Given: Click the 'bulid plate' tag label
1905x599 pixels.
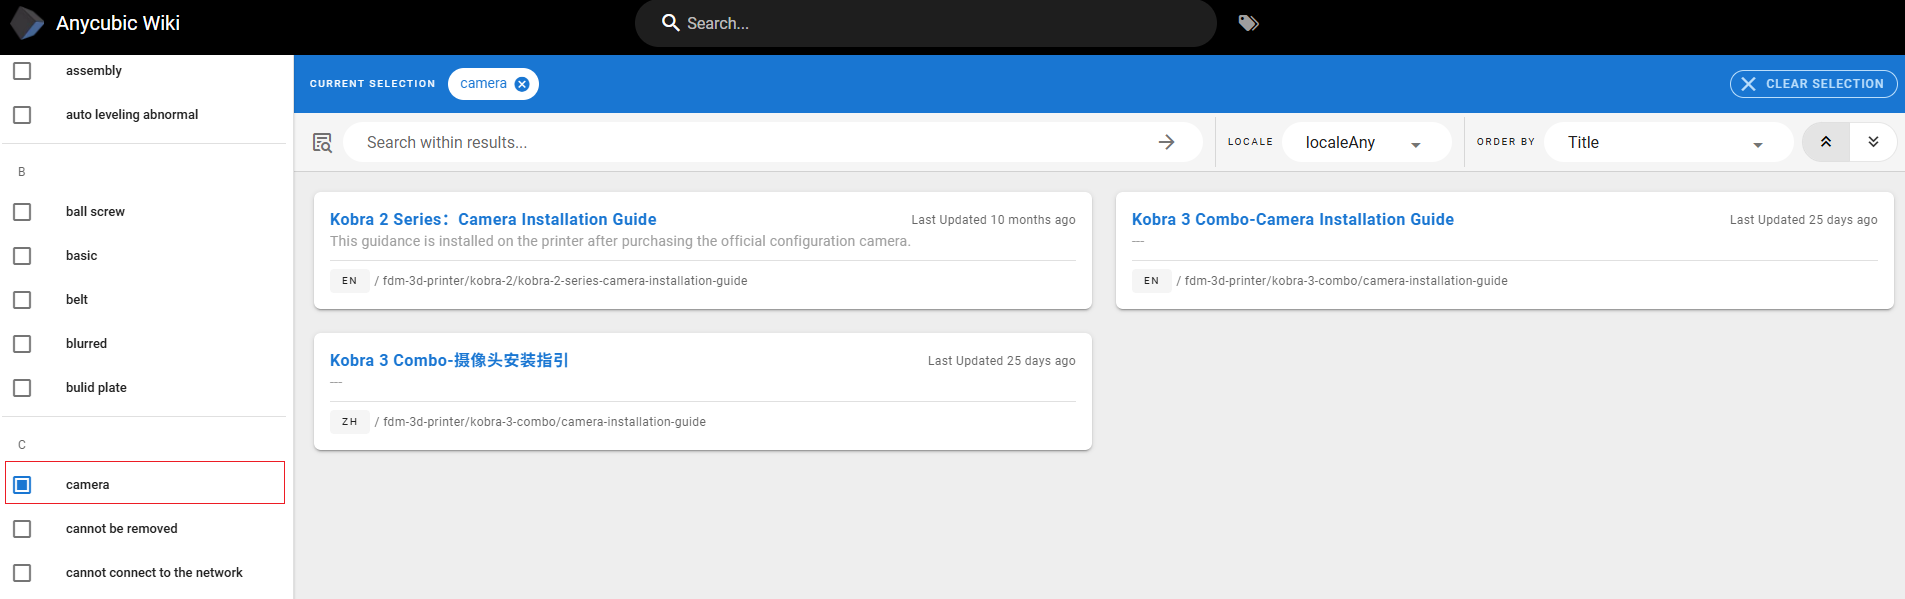Looking at the screenshot, I should click(96, 388).
